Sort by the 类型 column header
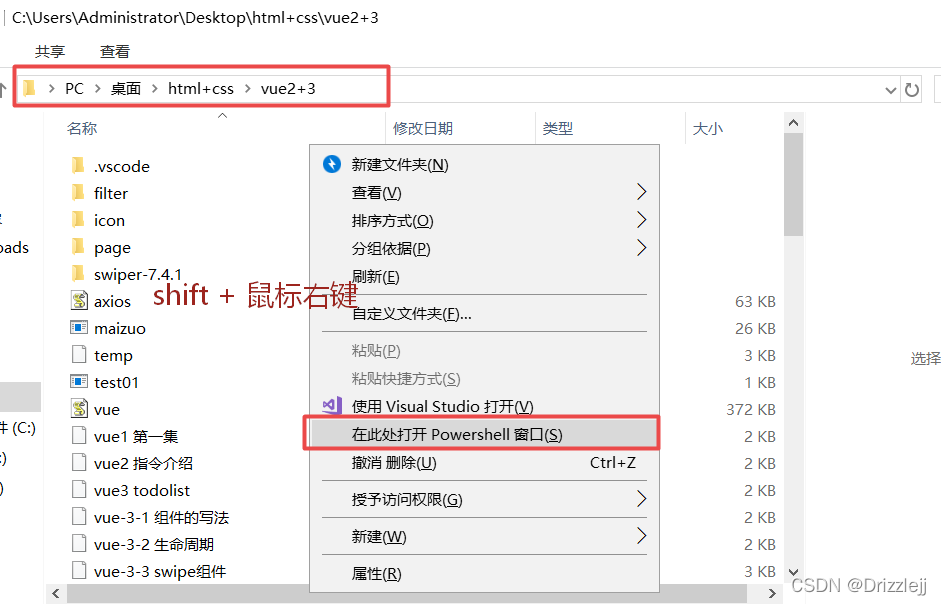Image resolution: width=941 pixels, height=605 pixels. pos(558,128)
